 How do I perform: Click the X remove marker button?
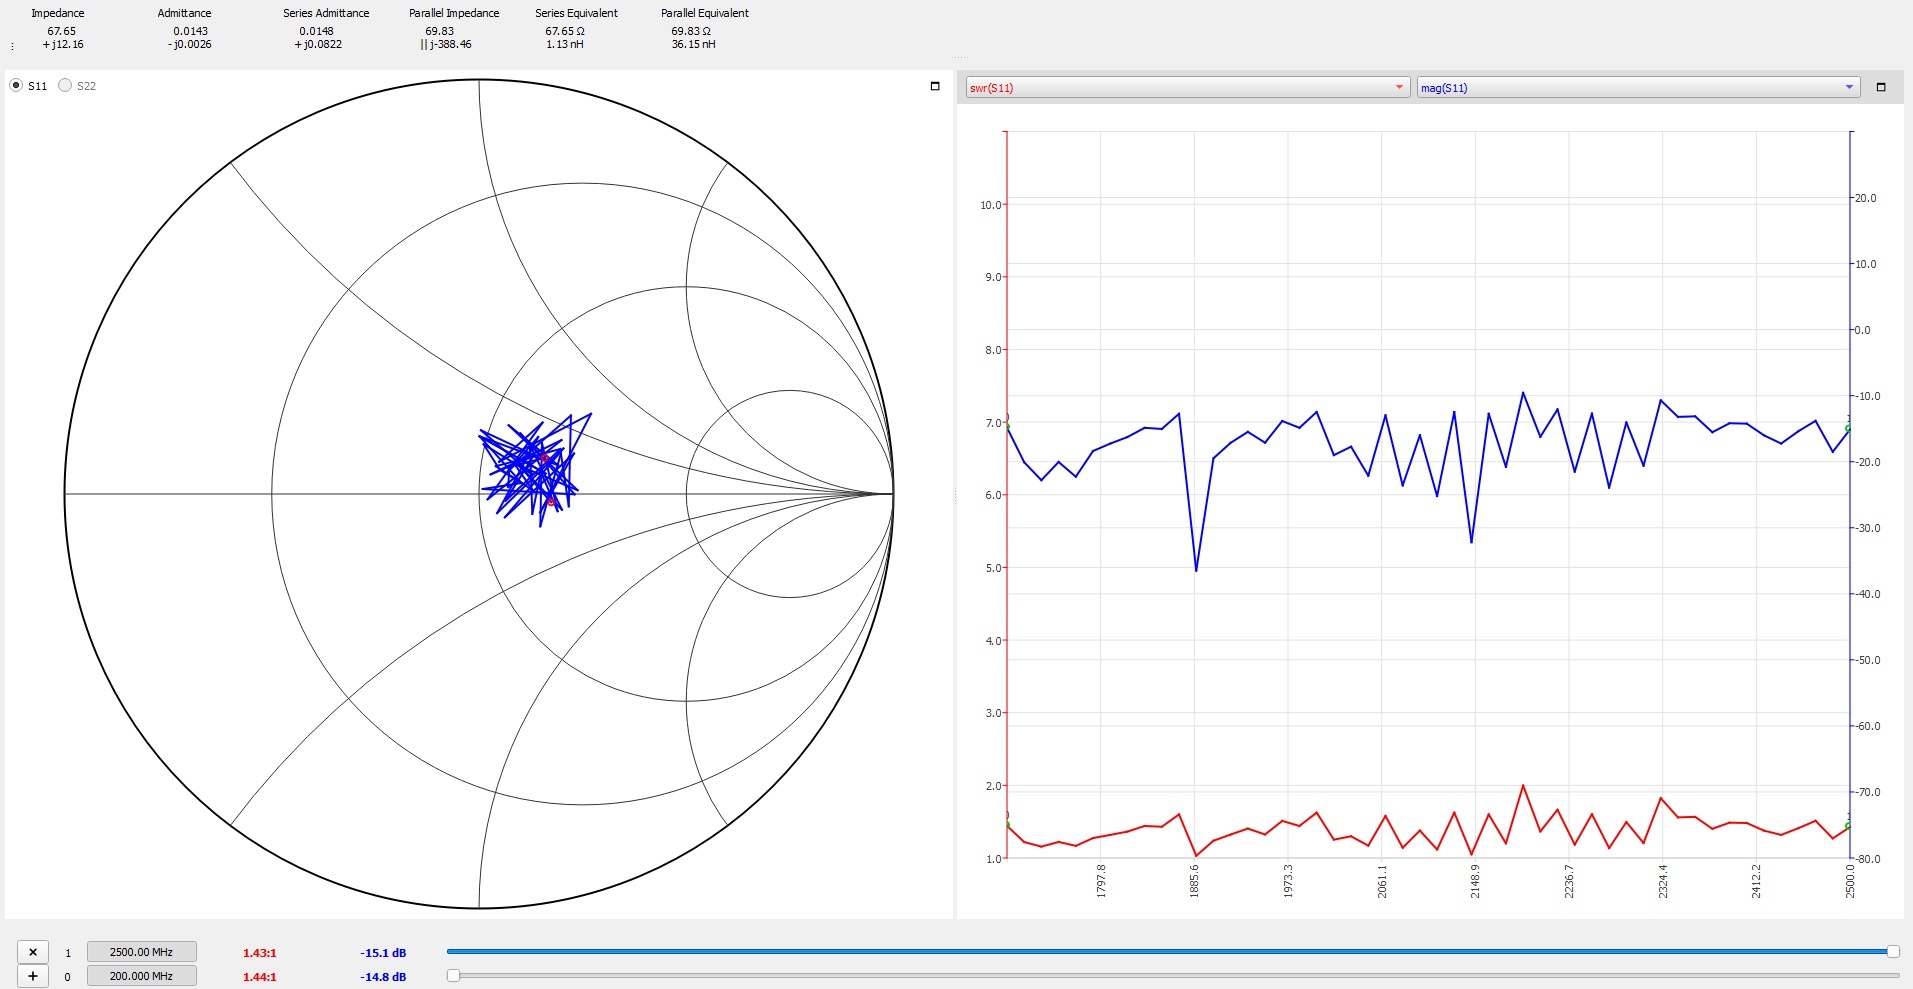(x=33, y=952)
